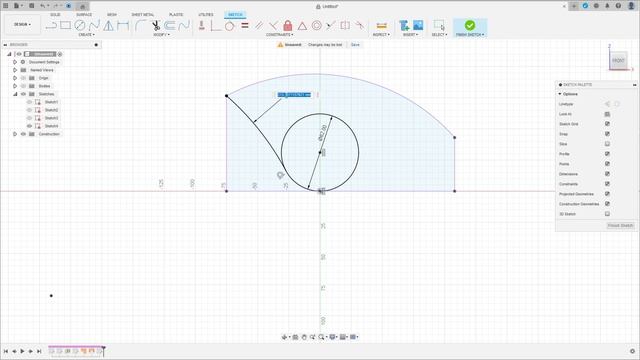Toggle the Points checkbox
This screenshot has height=360, width=640.
(x=607, y=164)
